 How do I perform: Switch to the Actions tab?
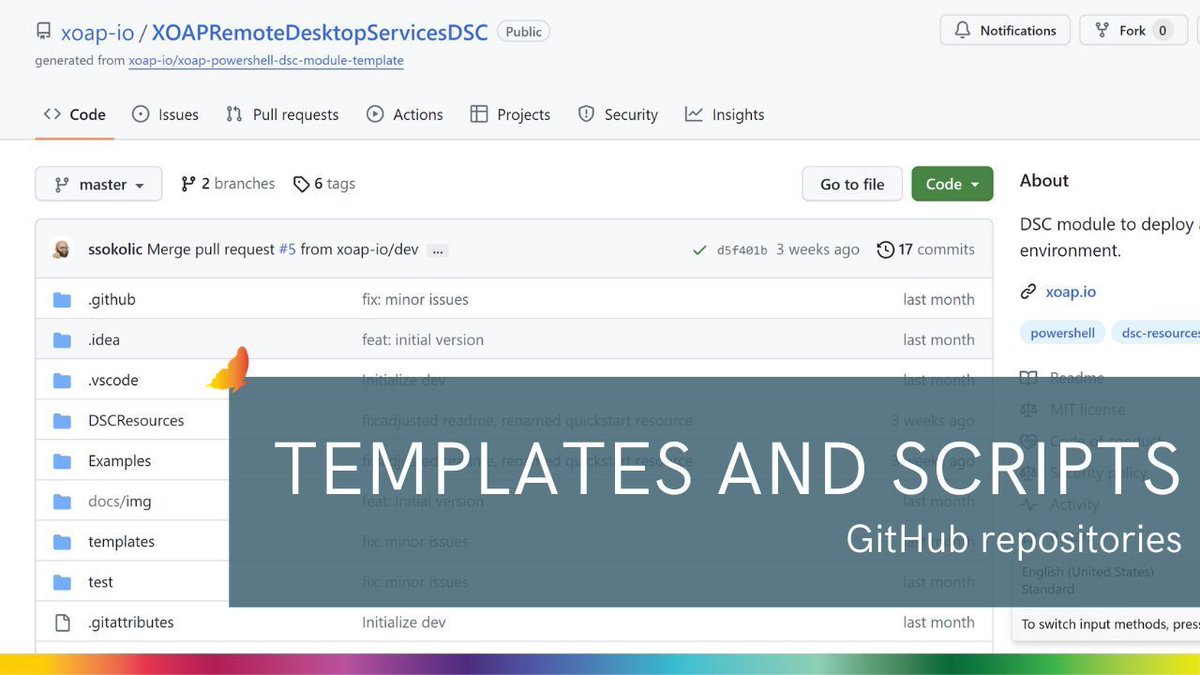pos(405,114)
